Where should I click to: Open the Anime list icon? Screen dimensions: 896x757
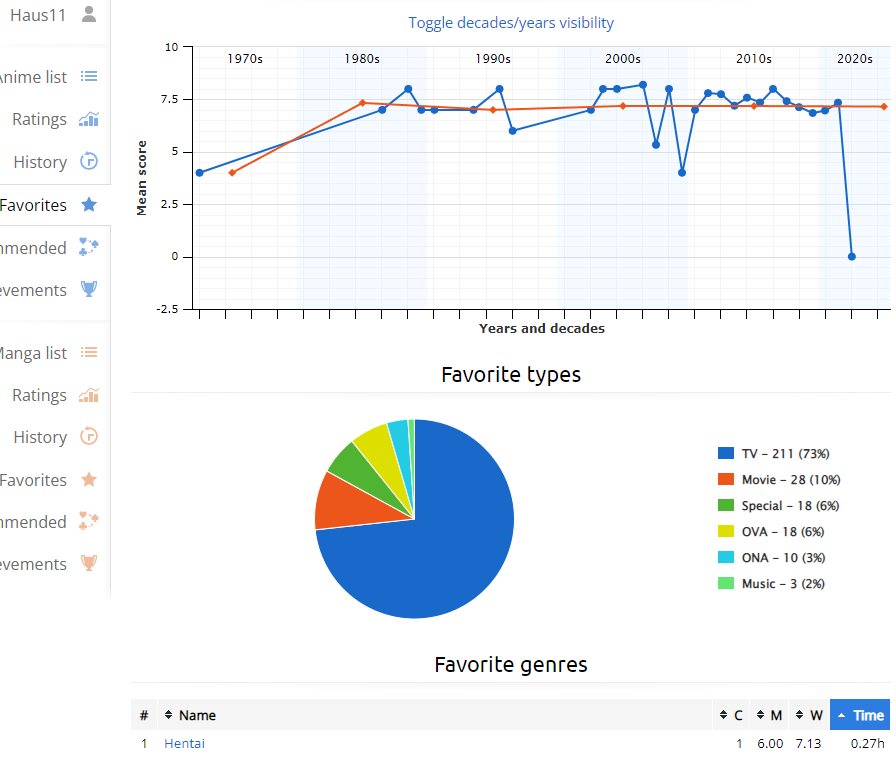[89, 77]
